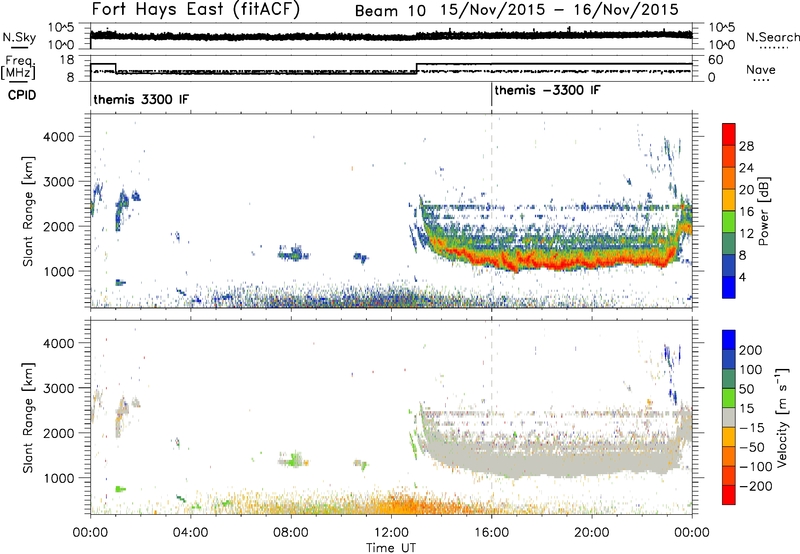Click the 'Slant Range [km]' label of power panel
The width and height of the screenshot is (800, 554).
pyautogui.click(x=28, y=211)
